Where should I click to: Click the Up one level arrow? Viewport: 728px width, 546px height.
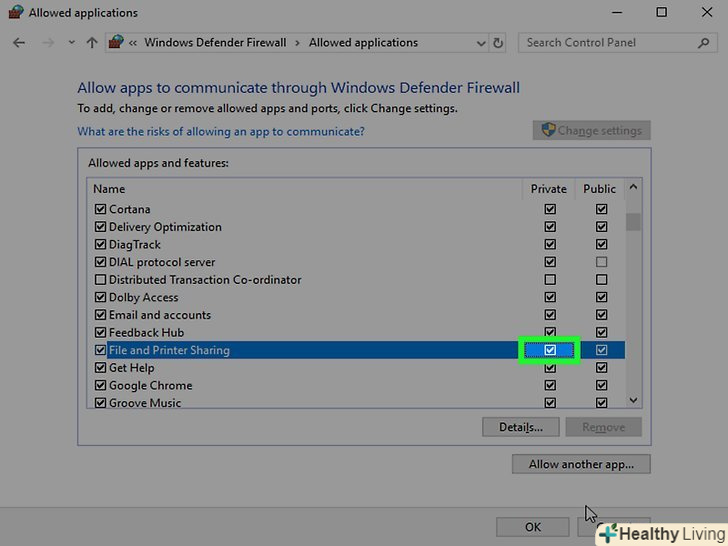click(x=92, y=43)
